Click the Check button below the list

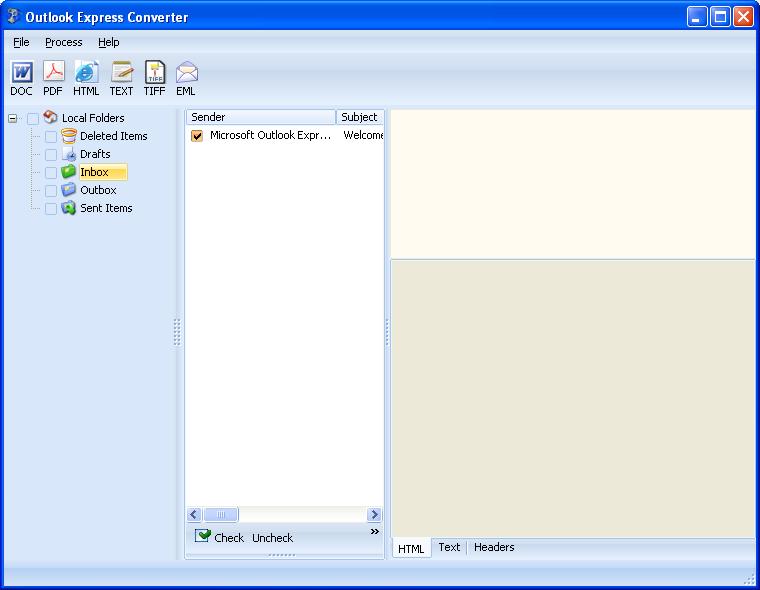coord(220,537)
